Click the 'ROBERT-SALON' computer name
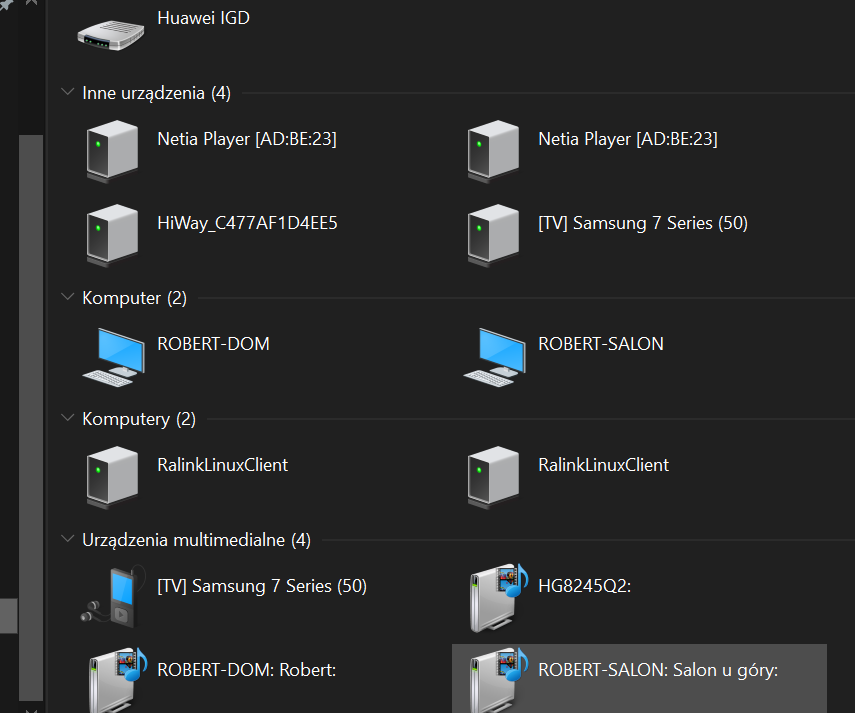855x713 pixels. click(x=601, y=344)
